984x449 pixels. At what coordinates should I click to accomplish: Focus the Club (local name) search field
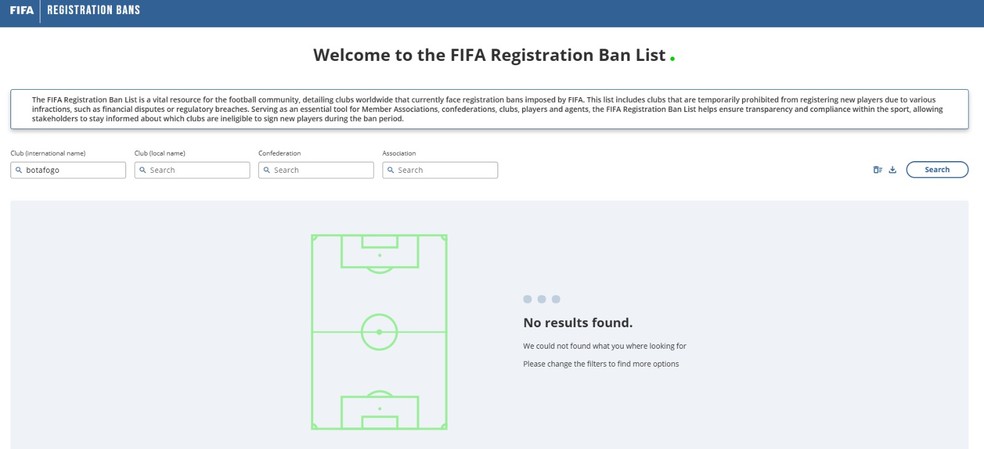[x=192, y=170]
